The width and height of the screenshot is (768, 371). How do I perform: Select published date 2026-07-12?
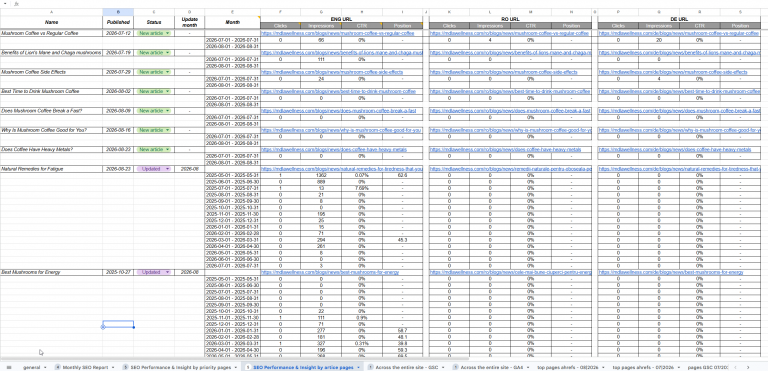point(118,33)
